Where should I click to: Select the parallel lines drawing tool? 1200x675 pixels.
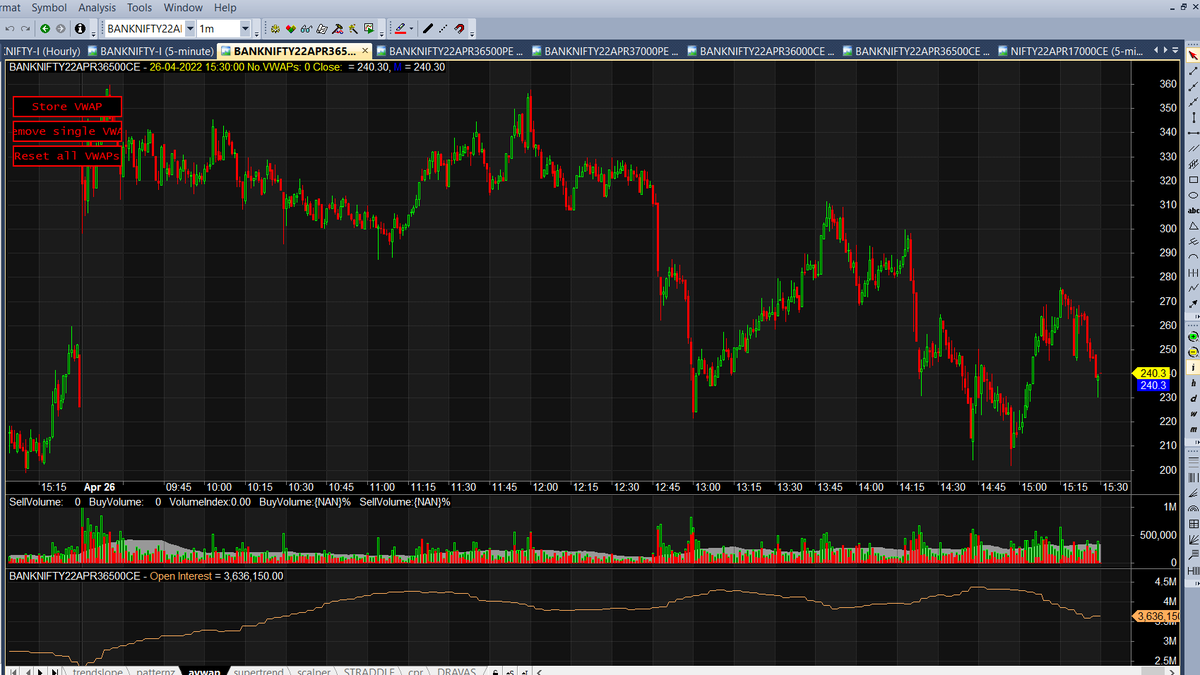tap(1193, 149)
